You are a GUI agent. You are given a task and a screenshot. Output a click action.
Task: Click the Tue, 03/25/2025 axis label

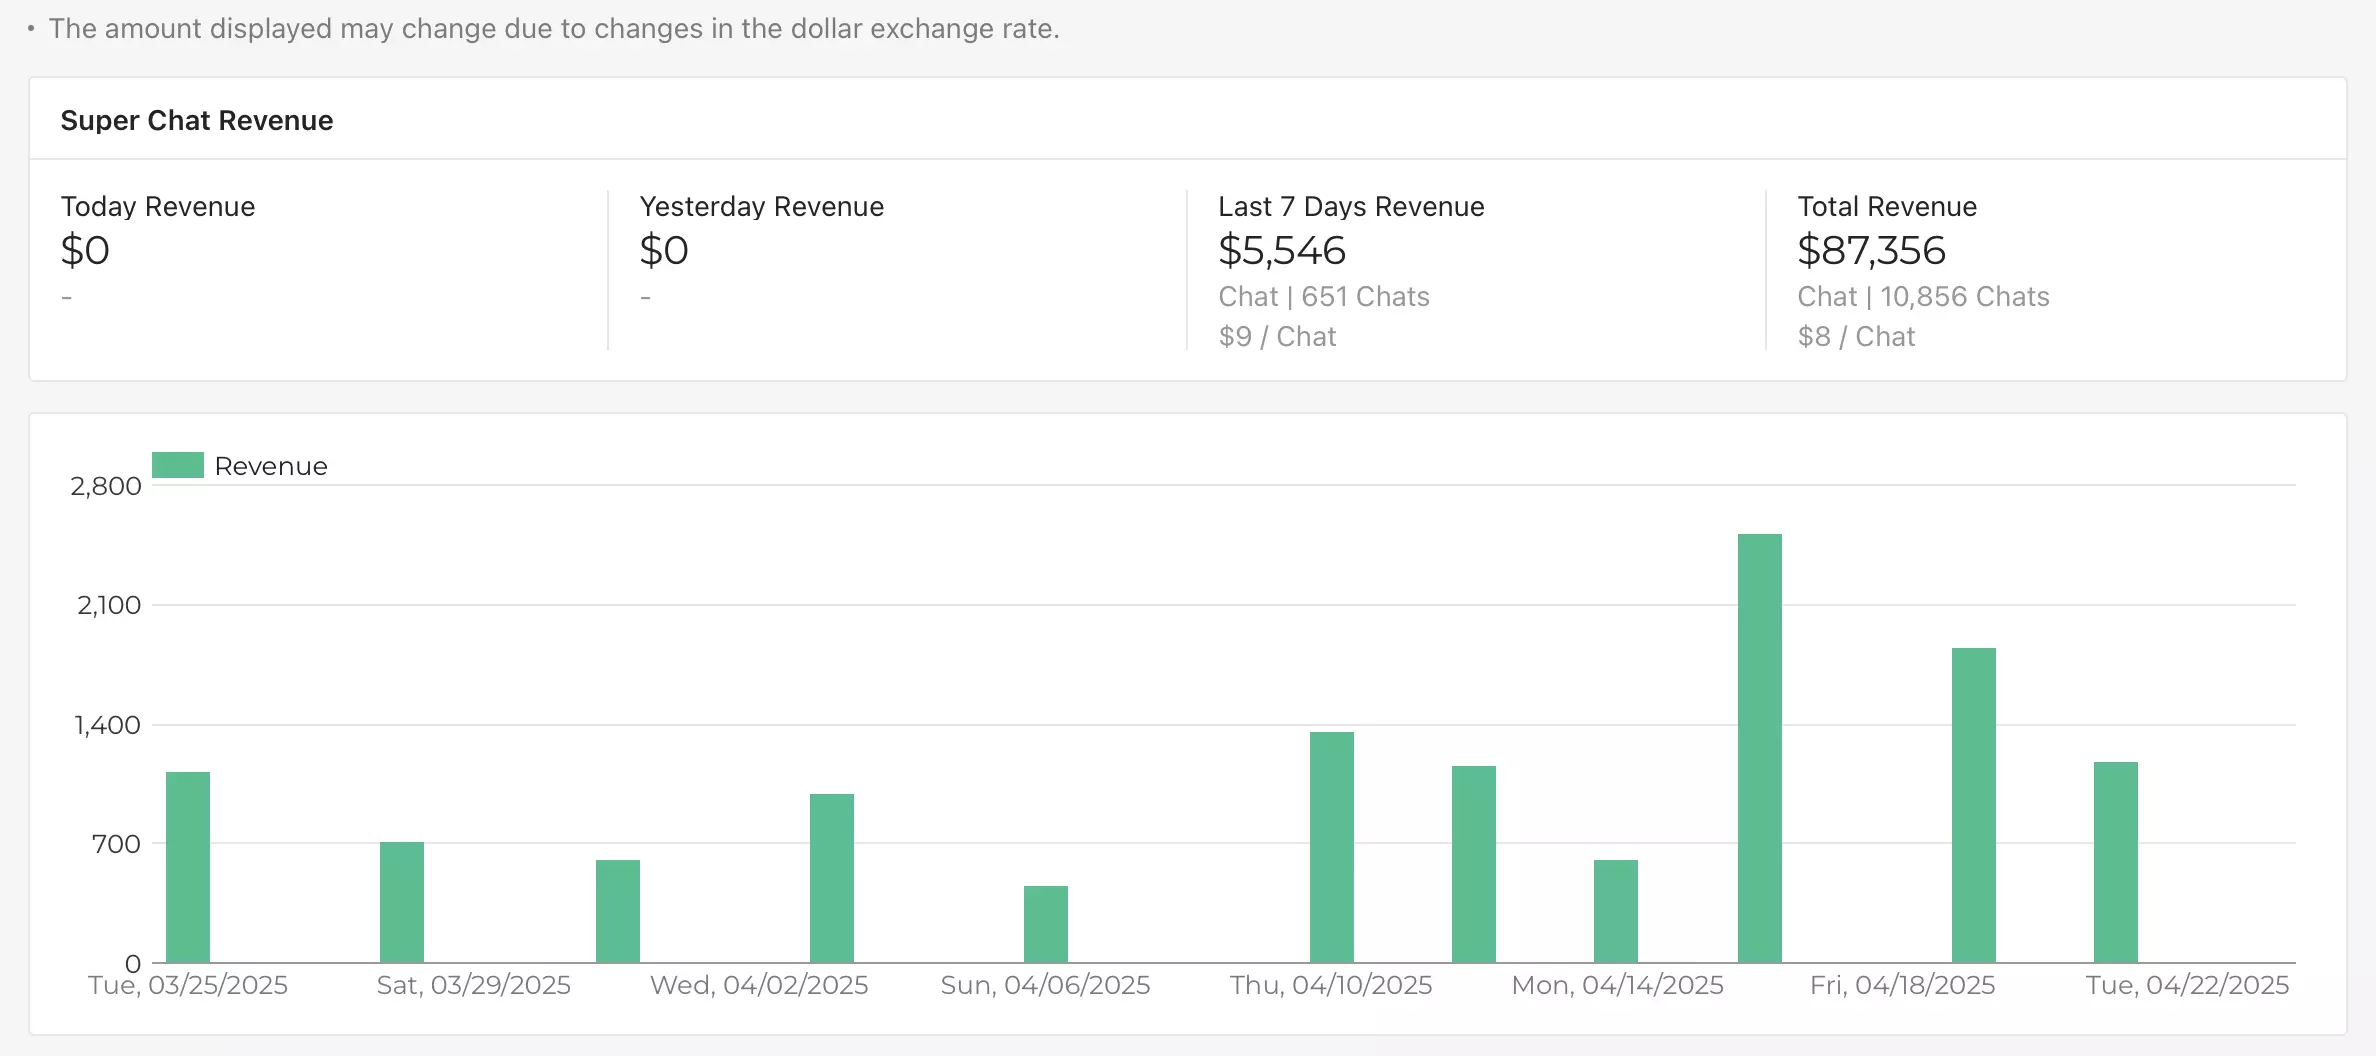(x=188, y=985)
